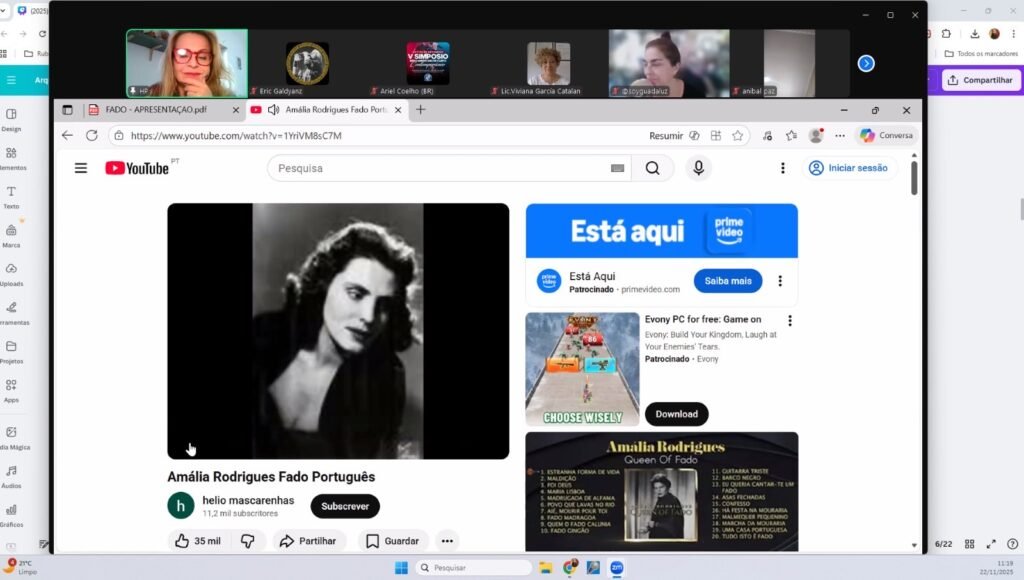Click the YouTube logo
1024x580 pixels.
coord(137,169)
